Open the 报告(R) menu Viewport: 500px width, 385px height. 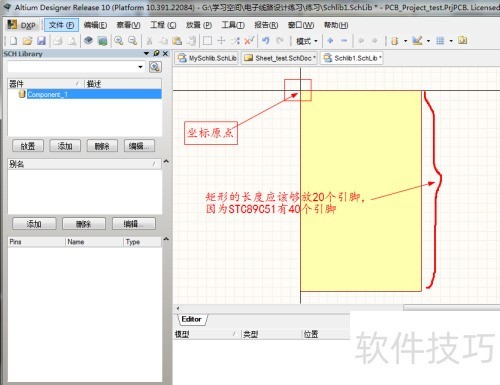tap(266, 25)
